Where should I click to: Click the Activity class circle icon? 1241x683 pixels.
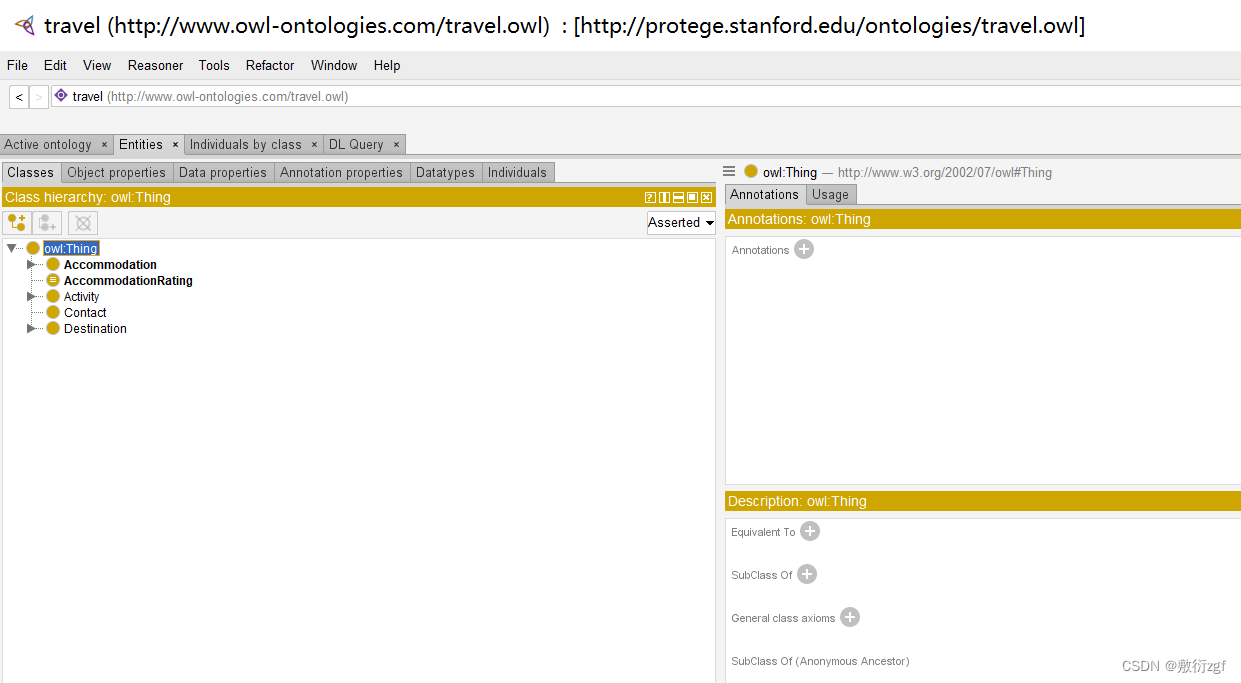click(x=53, y=296)
